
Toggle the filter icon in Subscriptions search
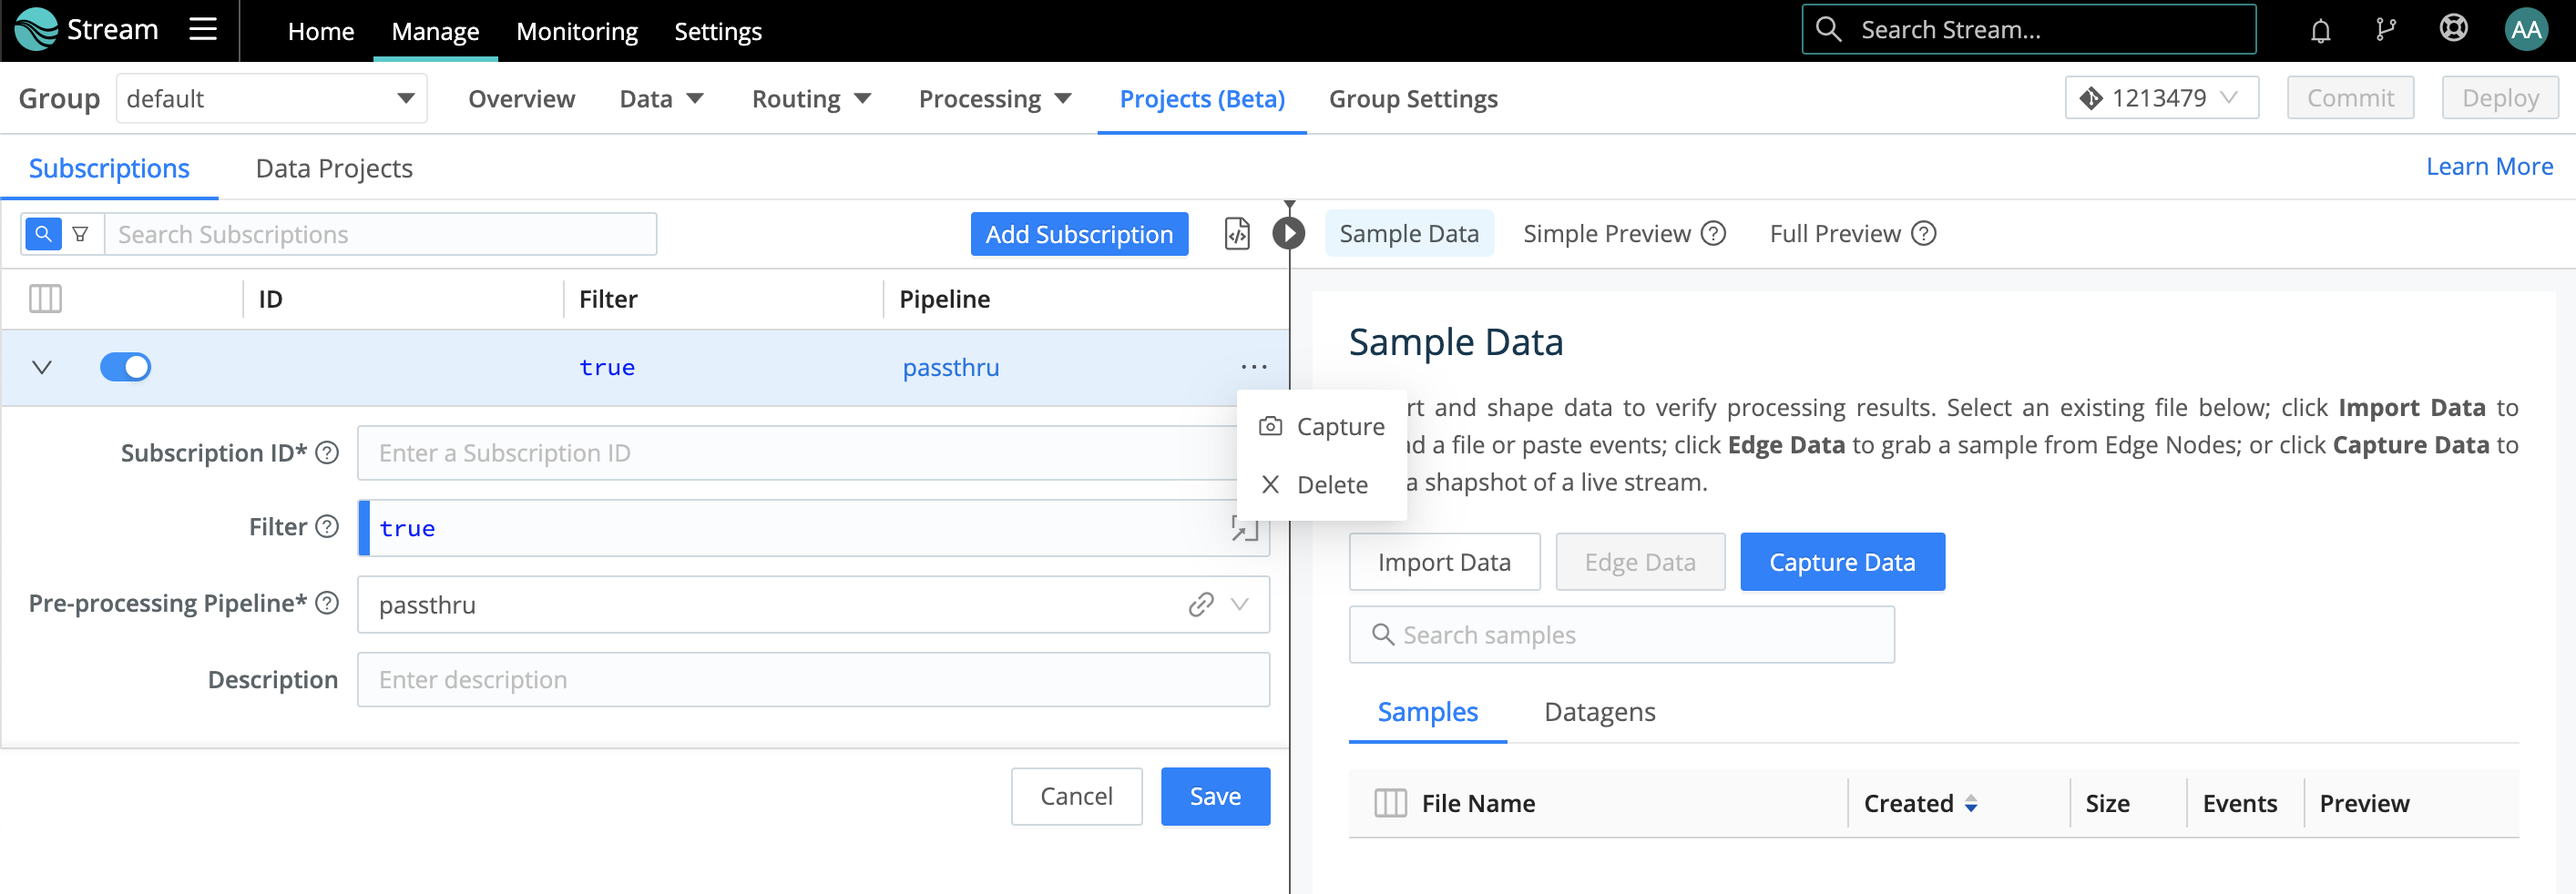pyautogui.click(x=80, y=234)
